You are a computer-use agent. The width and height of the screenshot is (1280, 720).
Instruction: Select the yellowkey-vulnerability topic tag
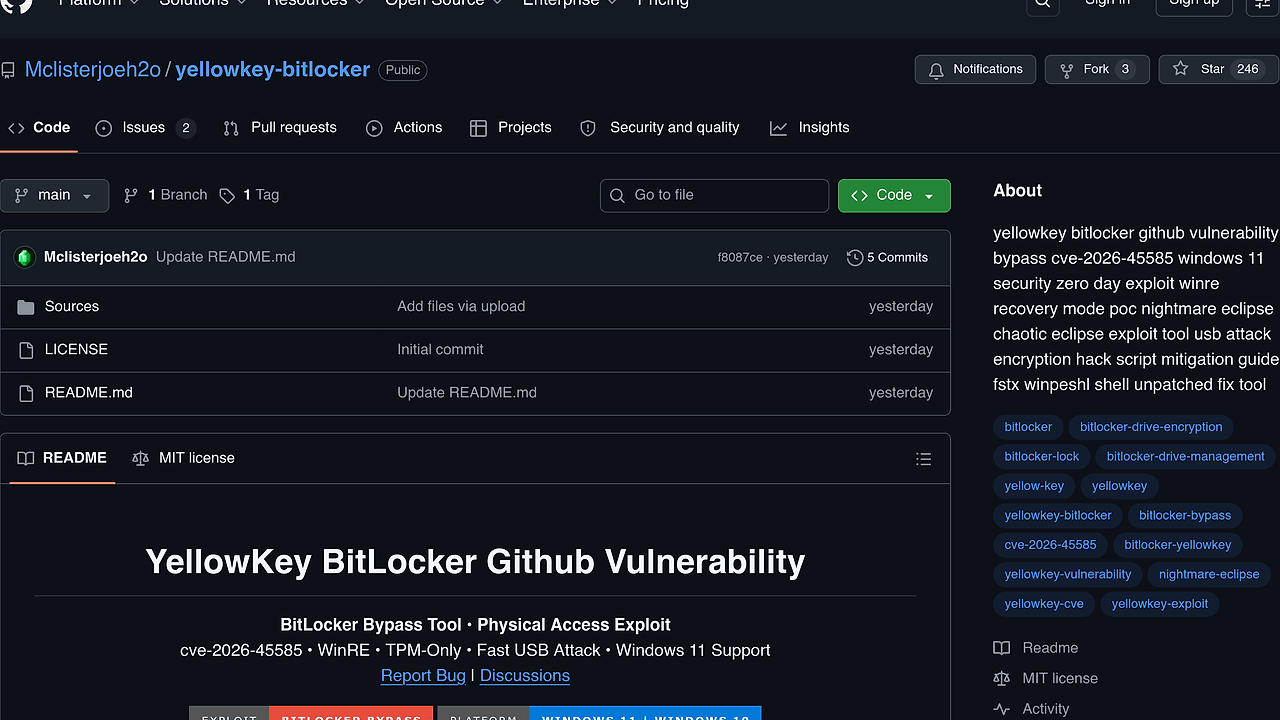(x=1068, y=574)
